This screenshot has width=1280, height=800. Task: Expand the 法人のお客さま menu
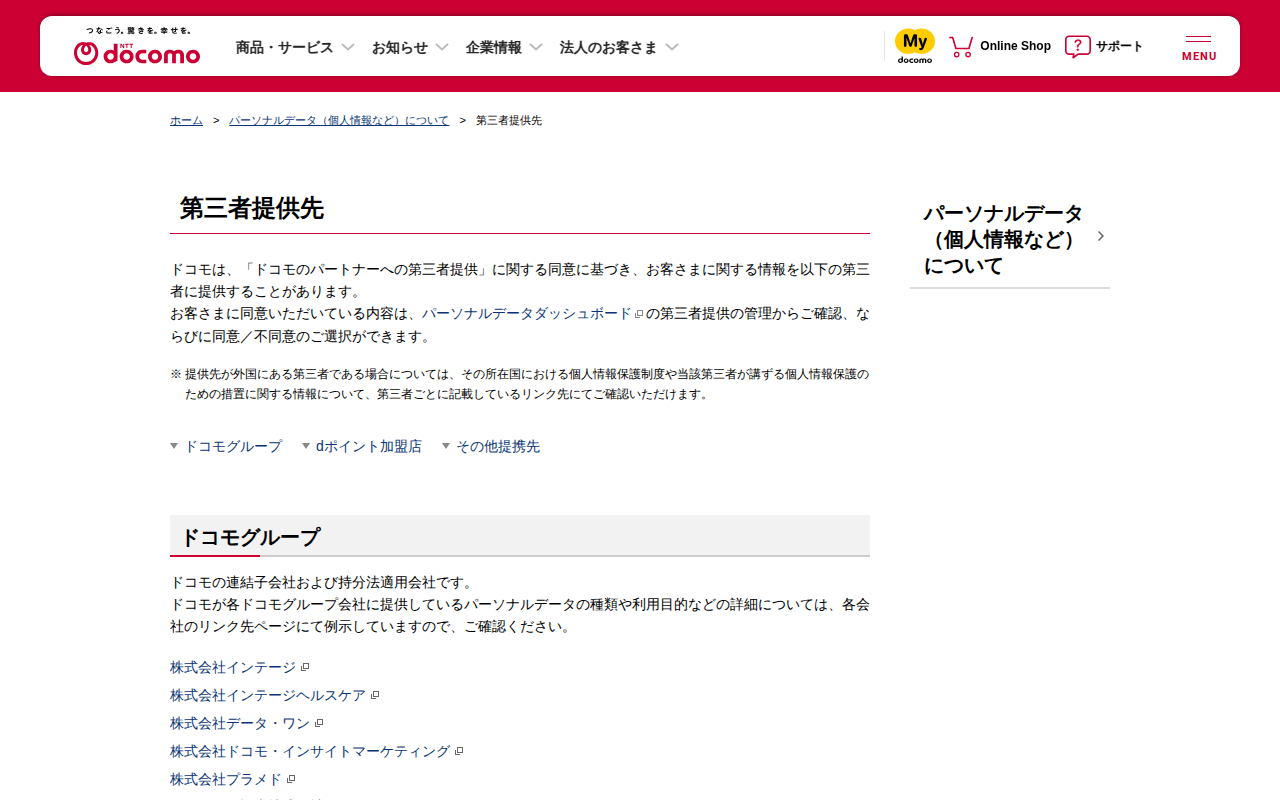click(619, 47)
